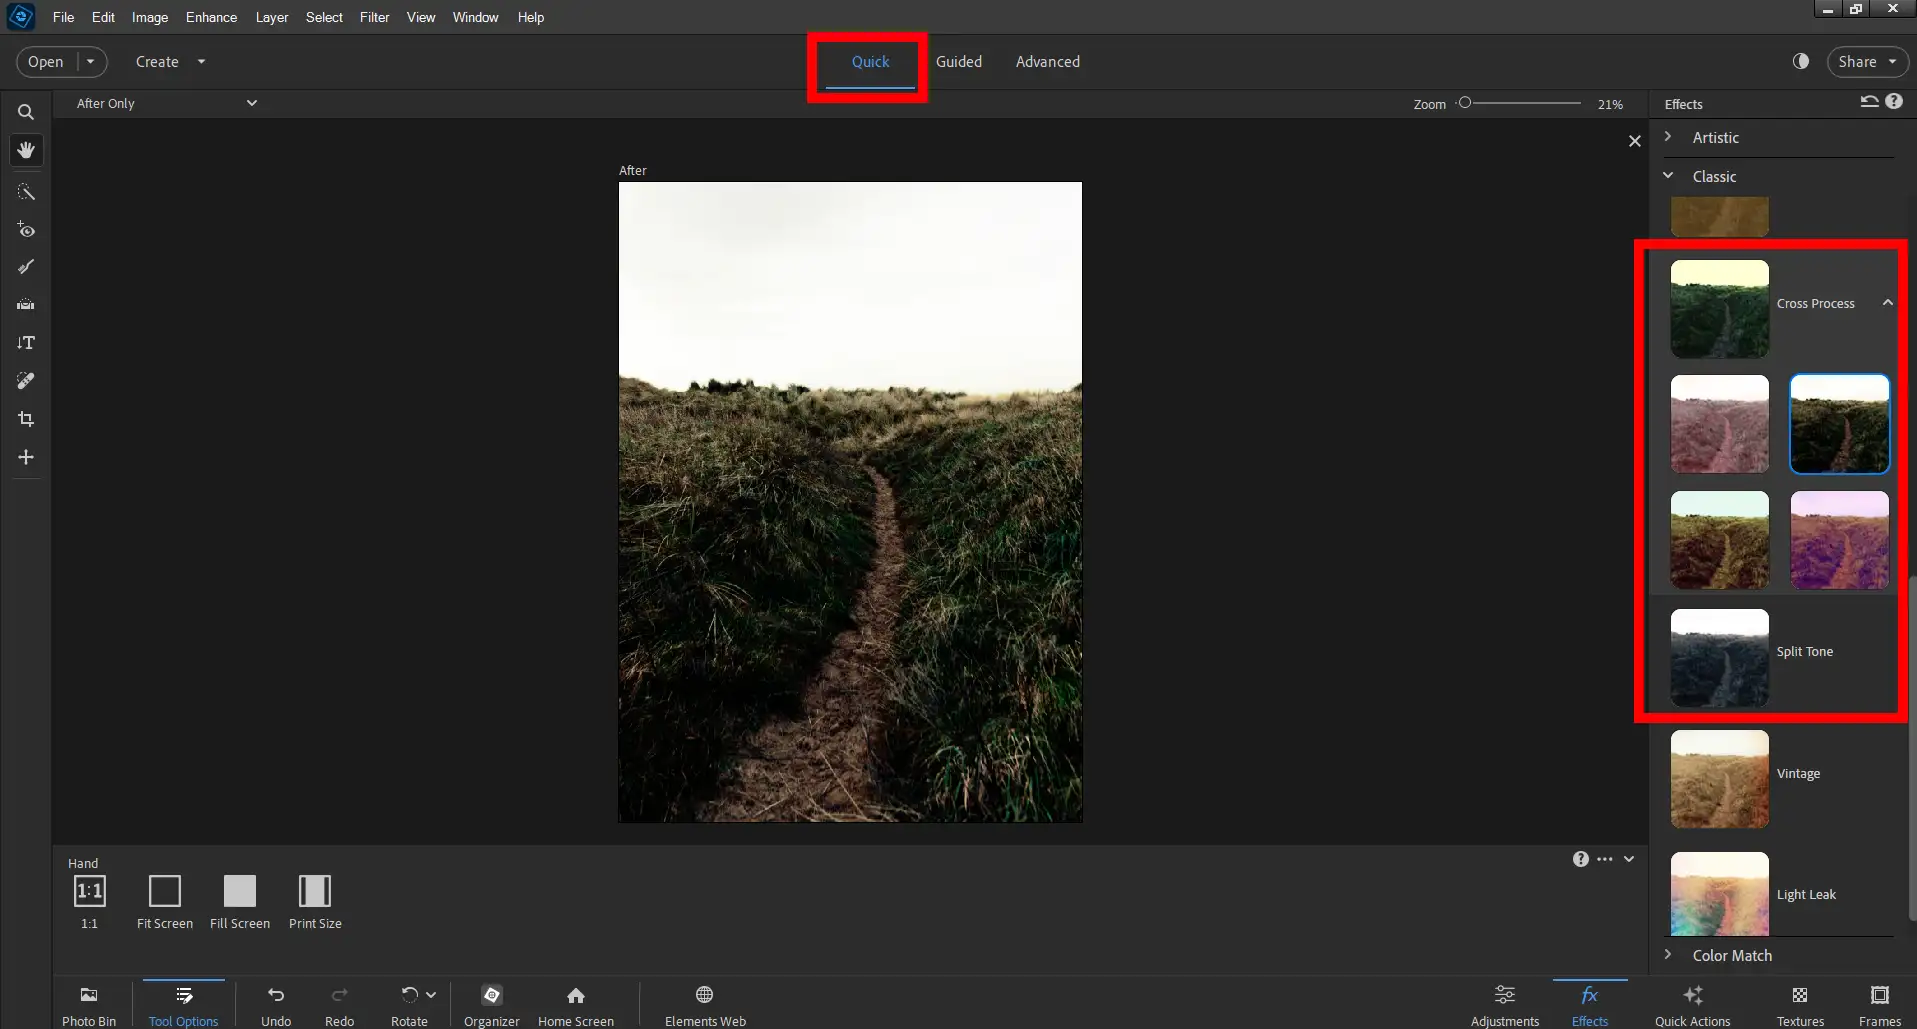Close the image with the X

(1635, 141)
